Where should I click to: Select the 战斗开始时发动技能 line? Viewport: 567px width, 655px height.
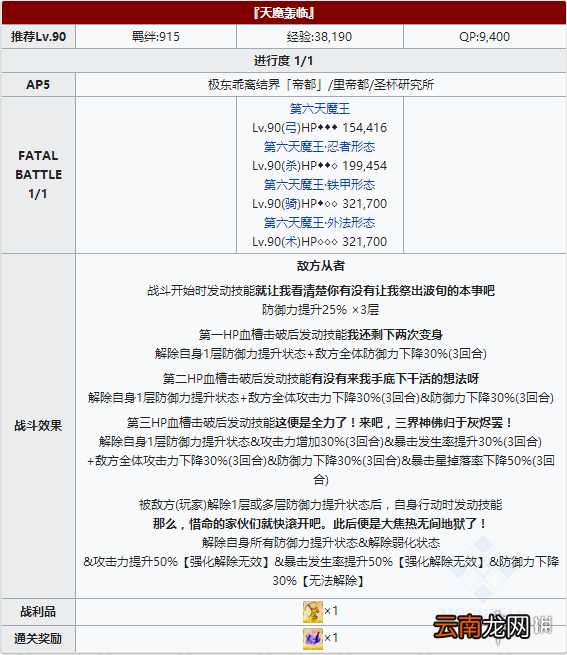click(321, 291)
